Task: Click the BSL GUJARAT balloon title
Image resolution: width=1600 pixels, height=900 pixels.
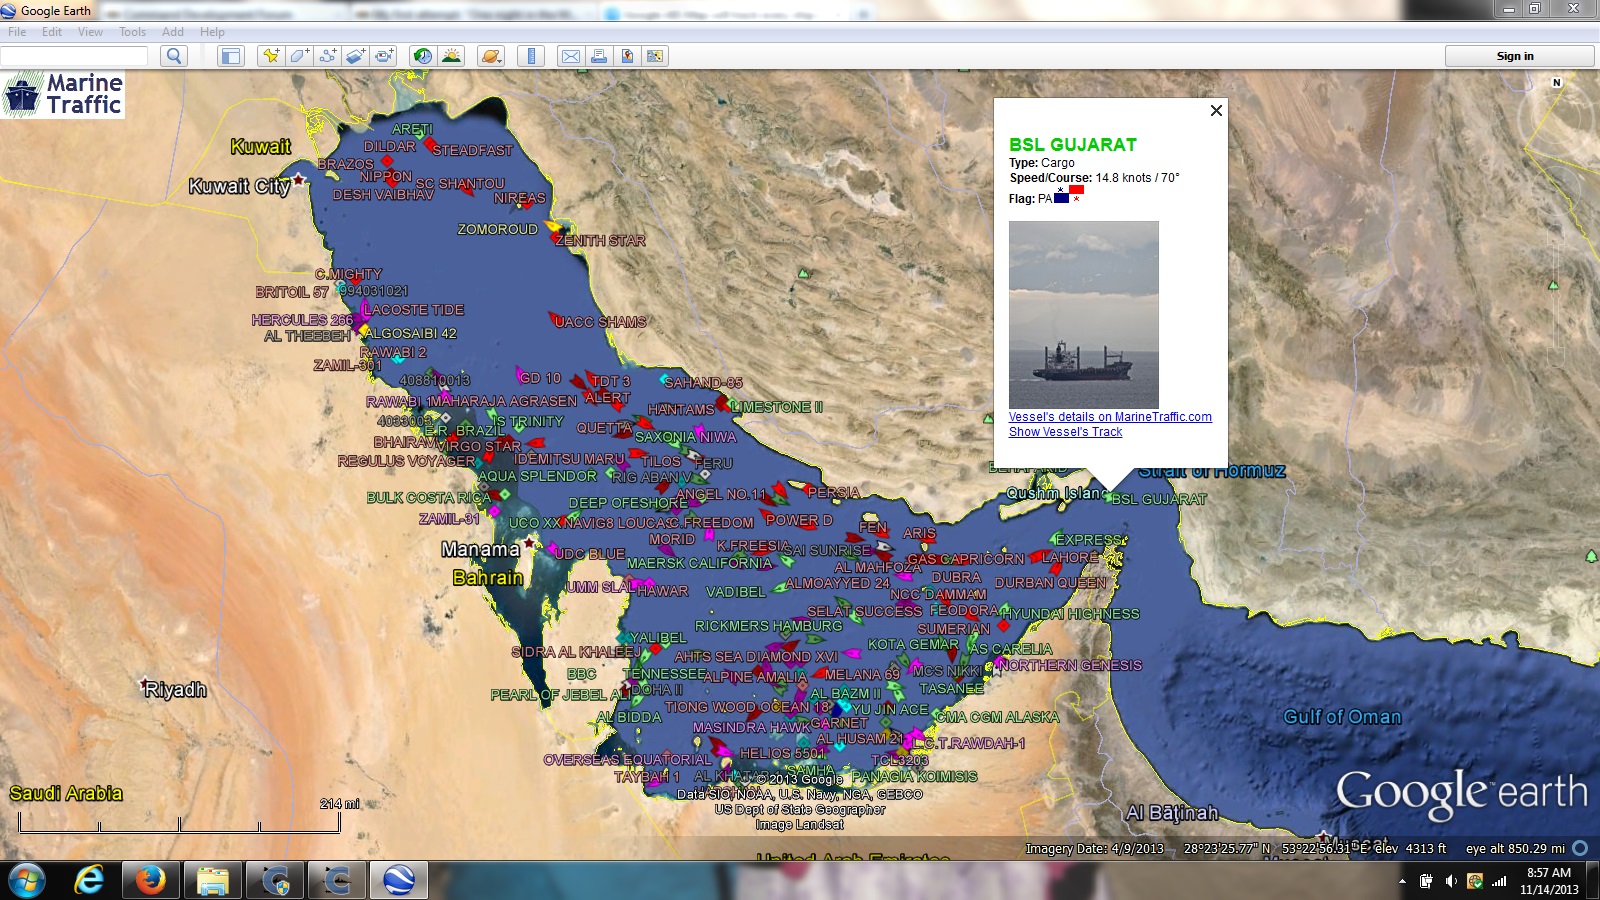Action: (1073, 145)
